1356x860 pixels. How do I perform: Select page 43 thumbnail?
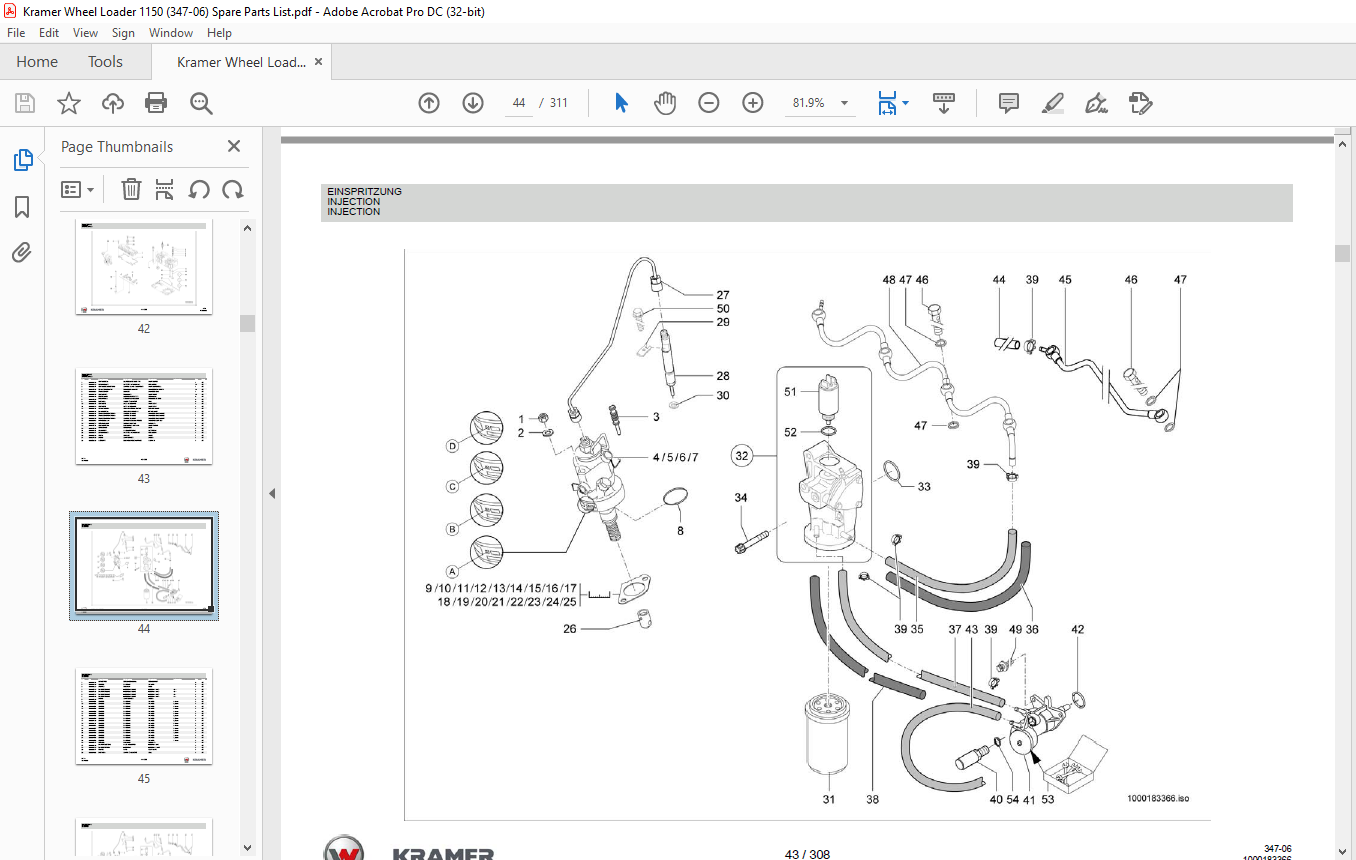144,416
